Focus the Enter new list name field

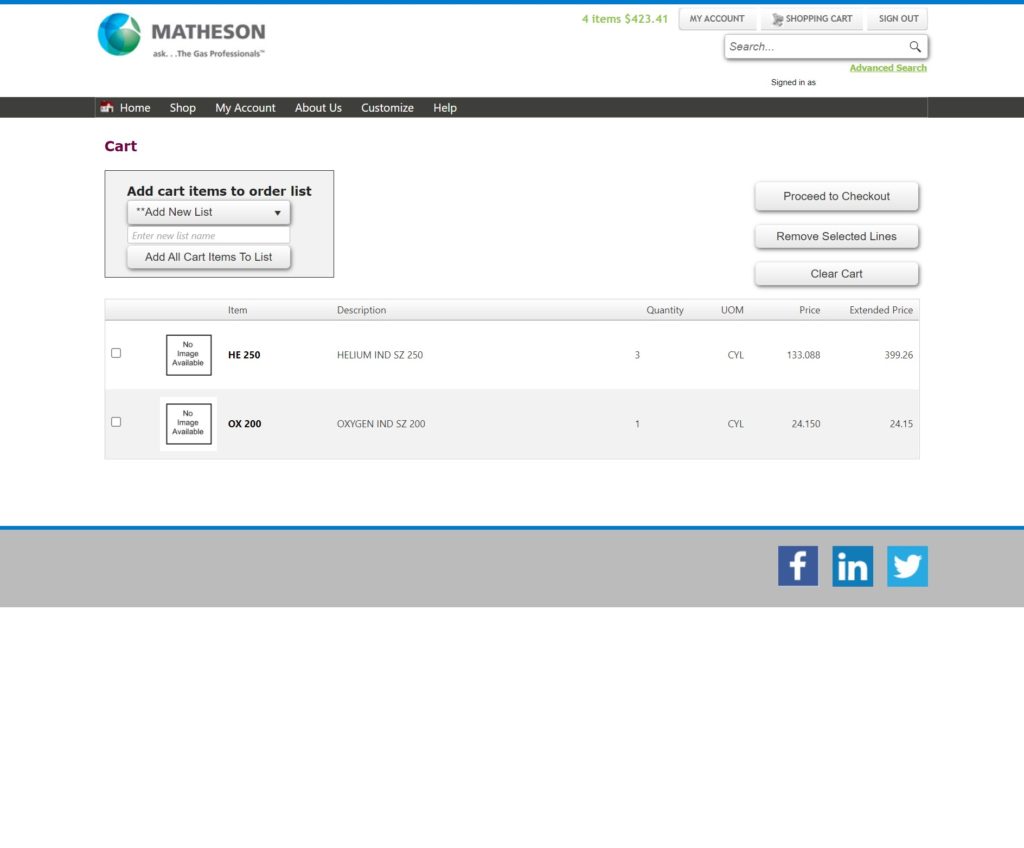(208, 236)
